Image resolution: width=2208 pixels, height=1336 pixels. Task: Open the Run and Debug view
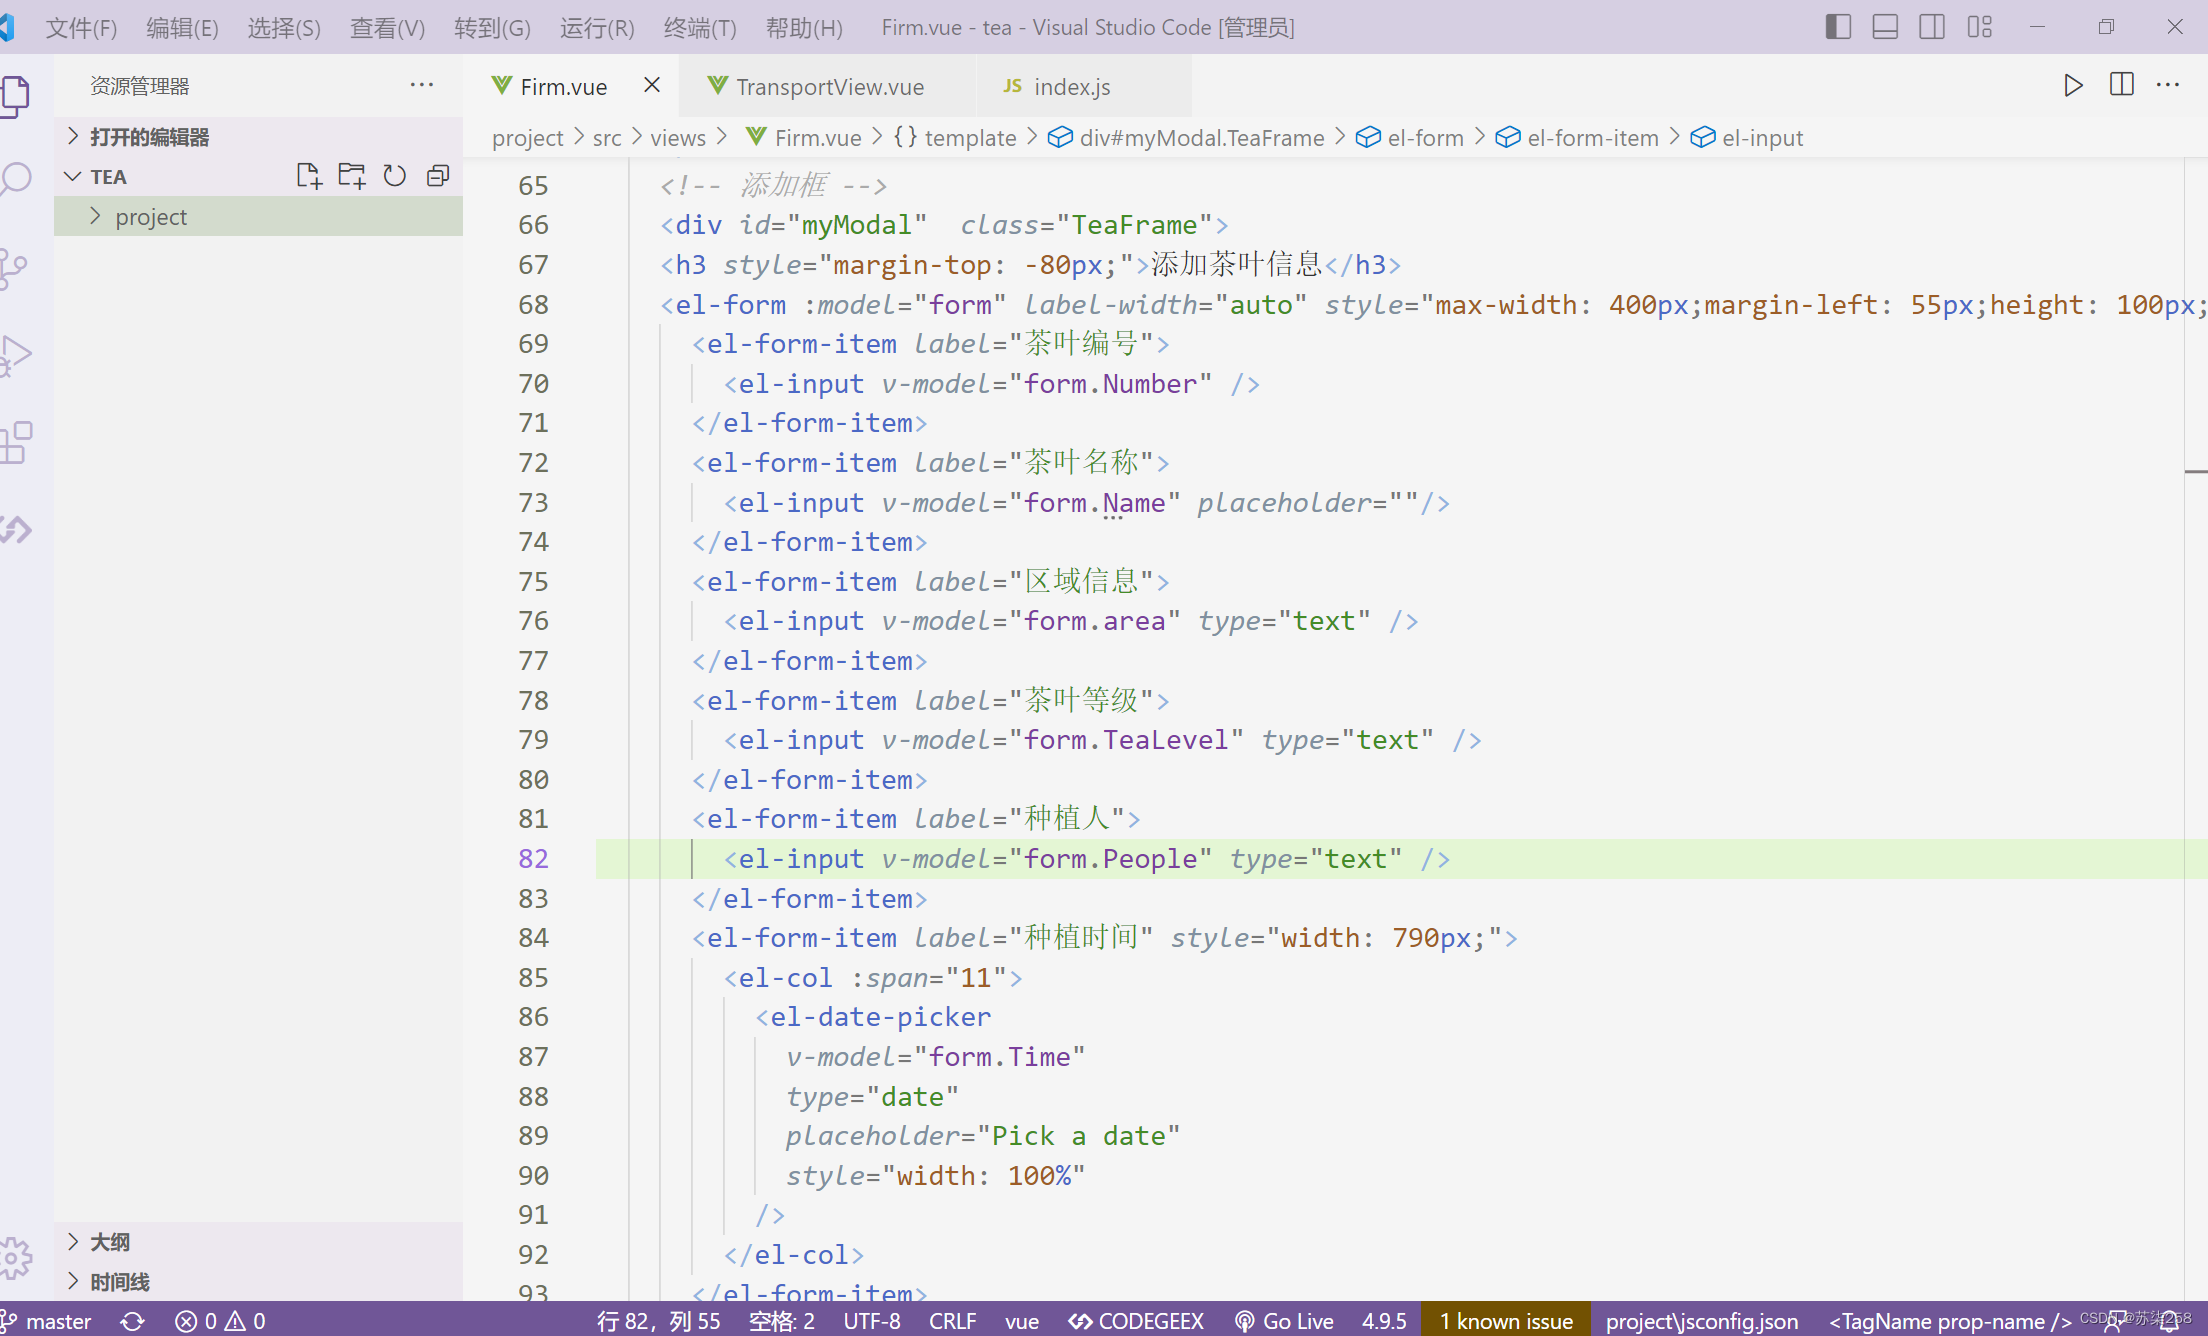[15, 354]
